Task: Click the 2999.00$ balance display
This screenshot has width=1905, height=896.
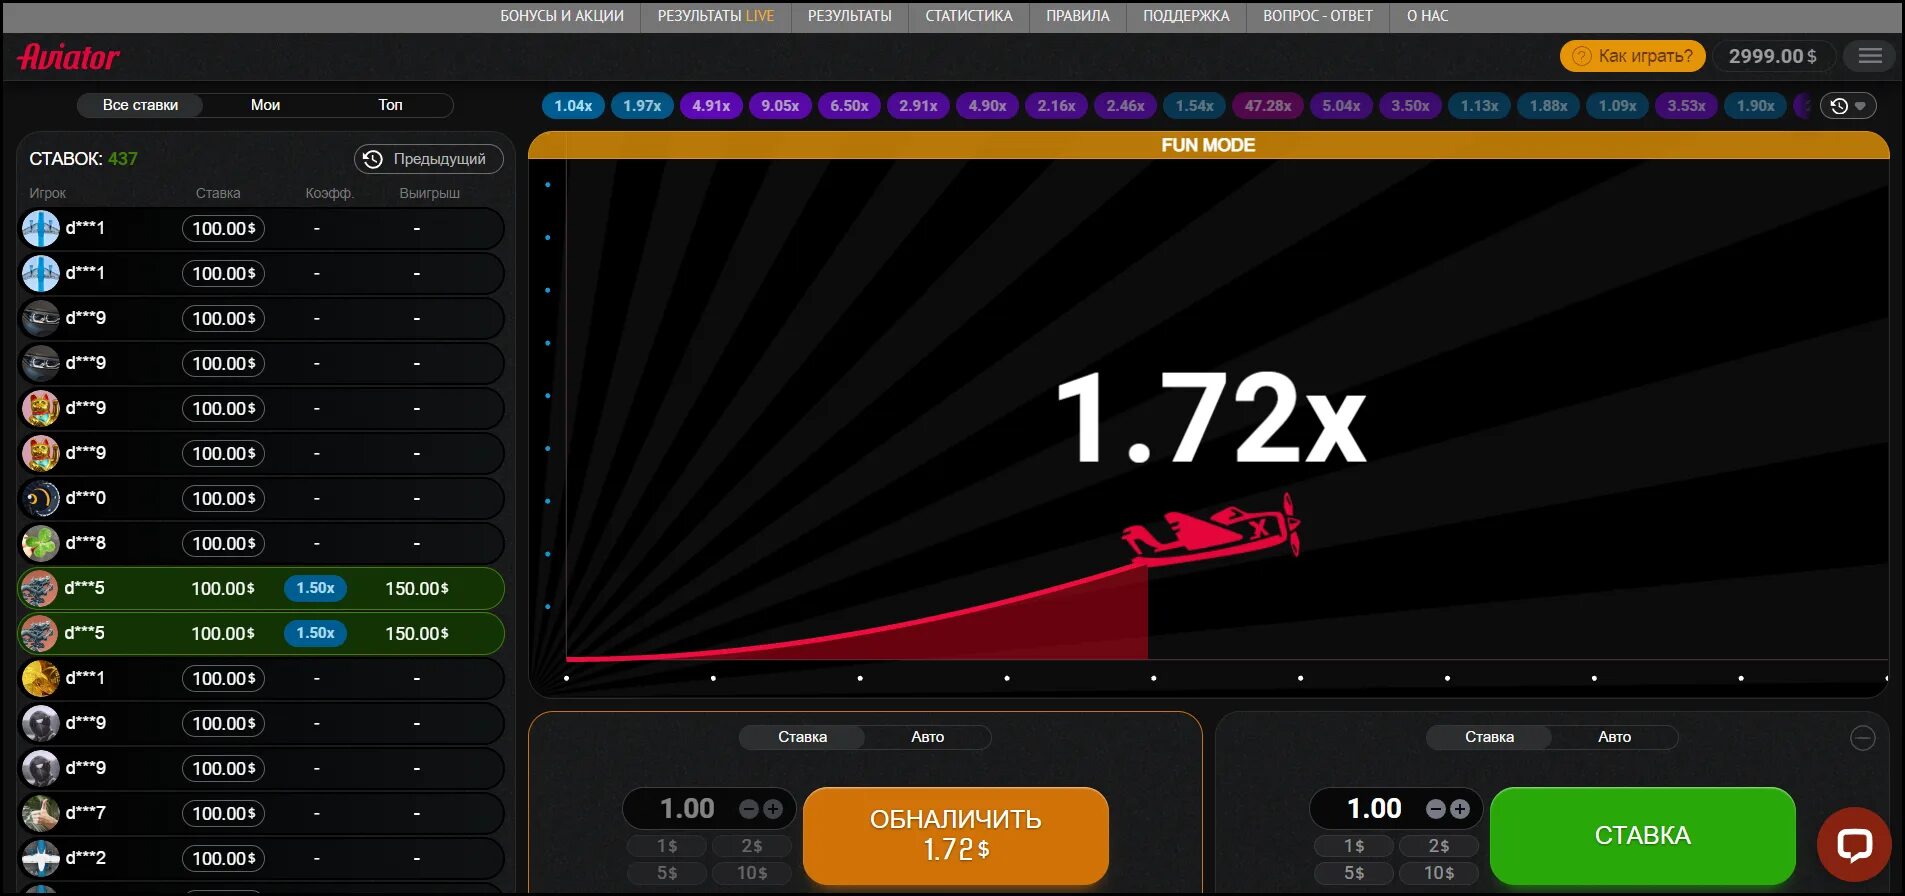Action: click(1773, 56)
